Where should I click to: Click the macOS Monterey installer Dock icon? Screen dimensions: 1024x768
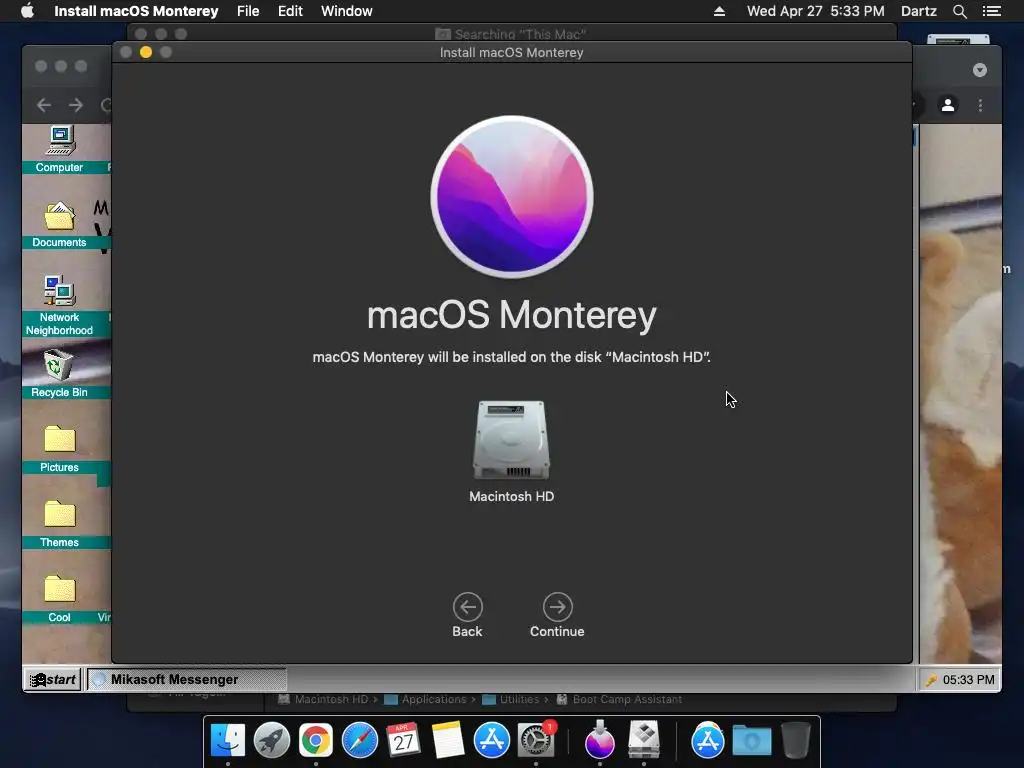tap(600, 740)
